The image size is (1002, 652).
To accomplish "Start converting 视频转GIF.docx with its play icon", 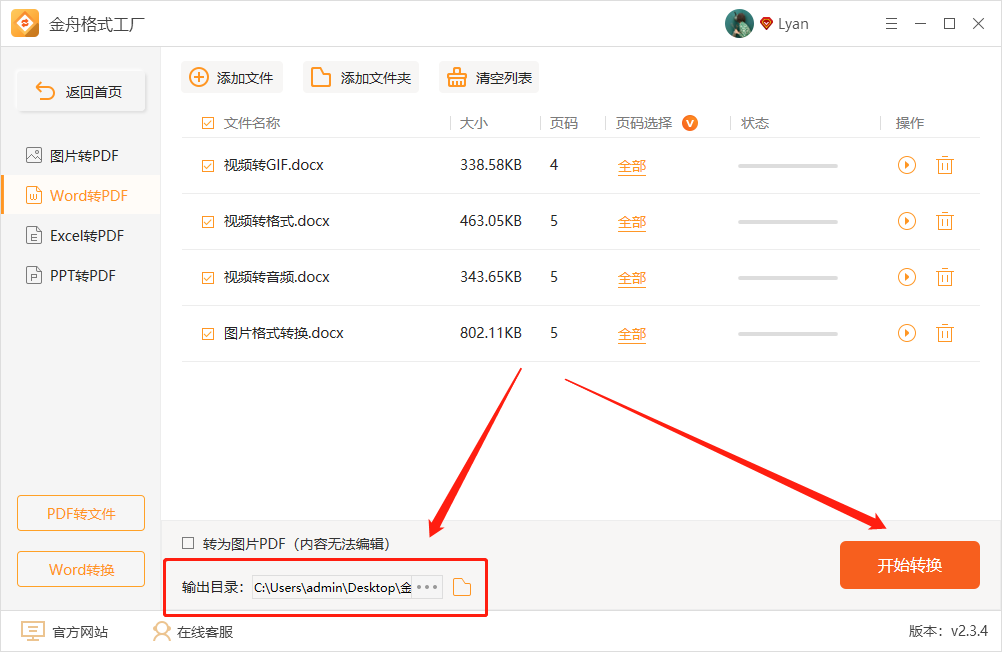I will click(x=906, y=165).
